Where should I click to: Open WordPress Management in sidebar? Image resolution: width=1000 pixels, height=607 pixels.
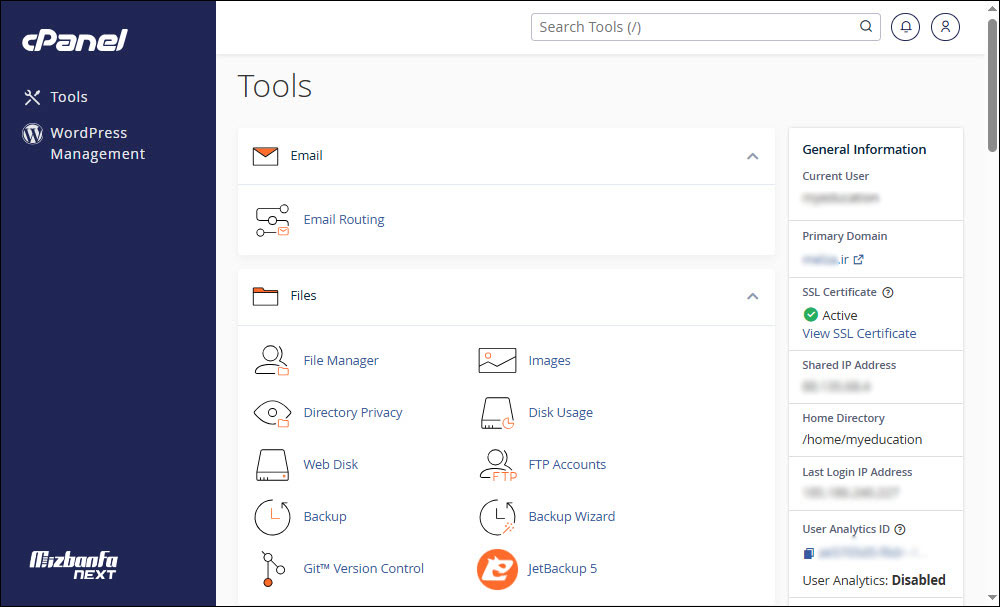point(97,143)
